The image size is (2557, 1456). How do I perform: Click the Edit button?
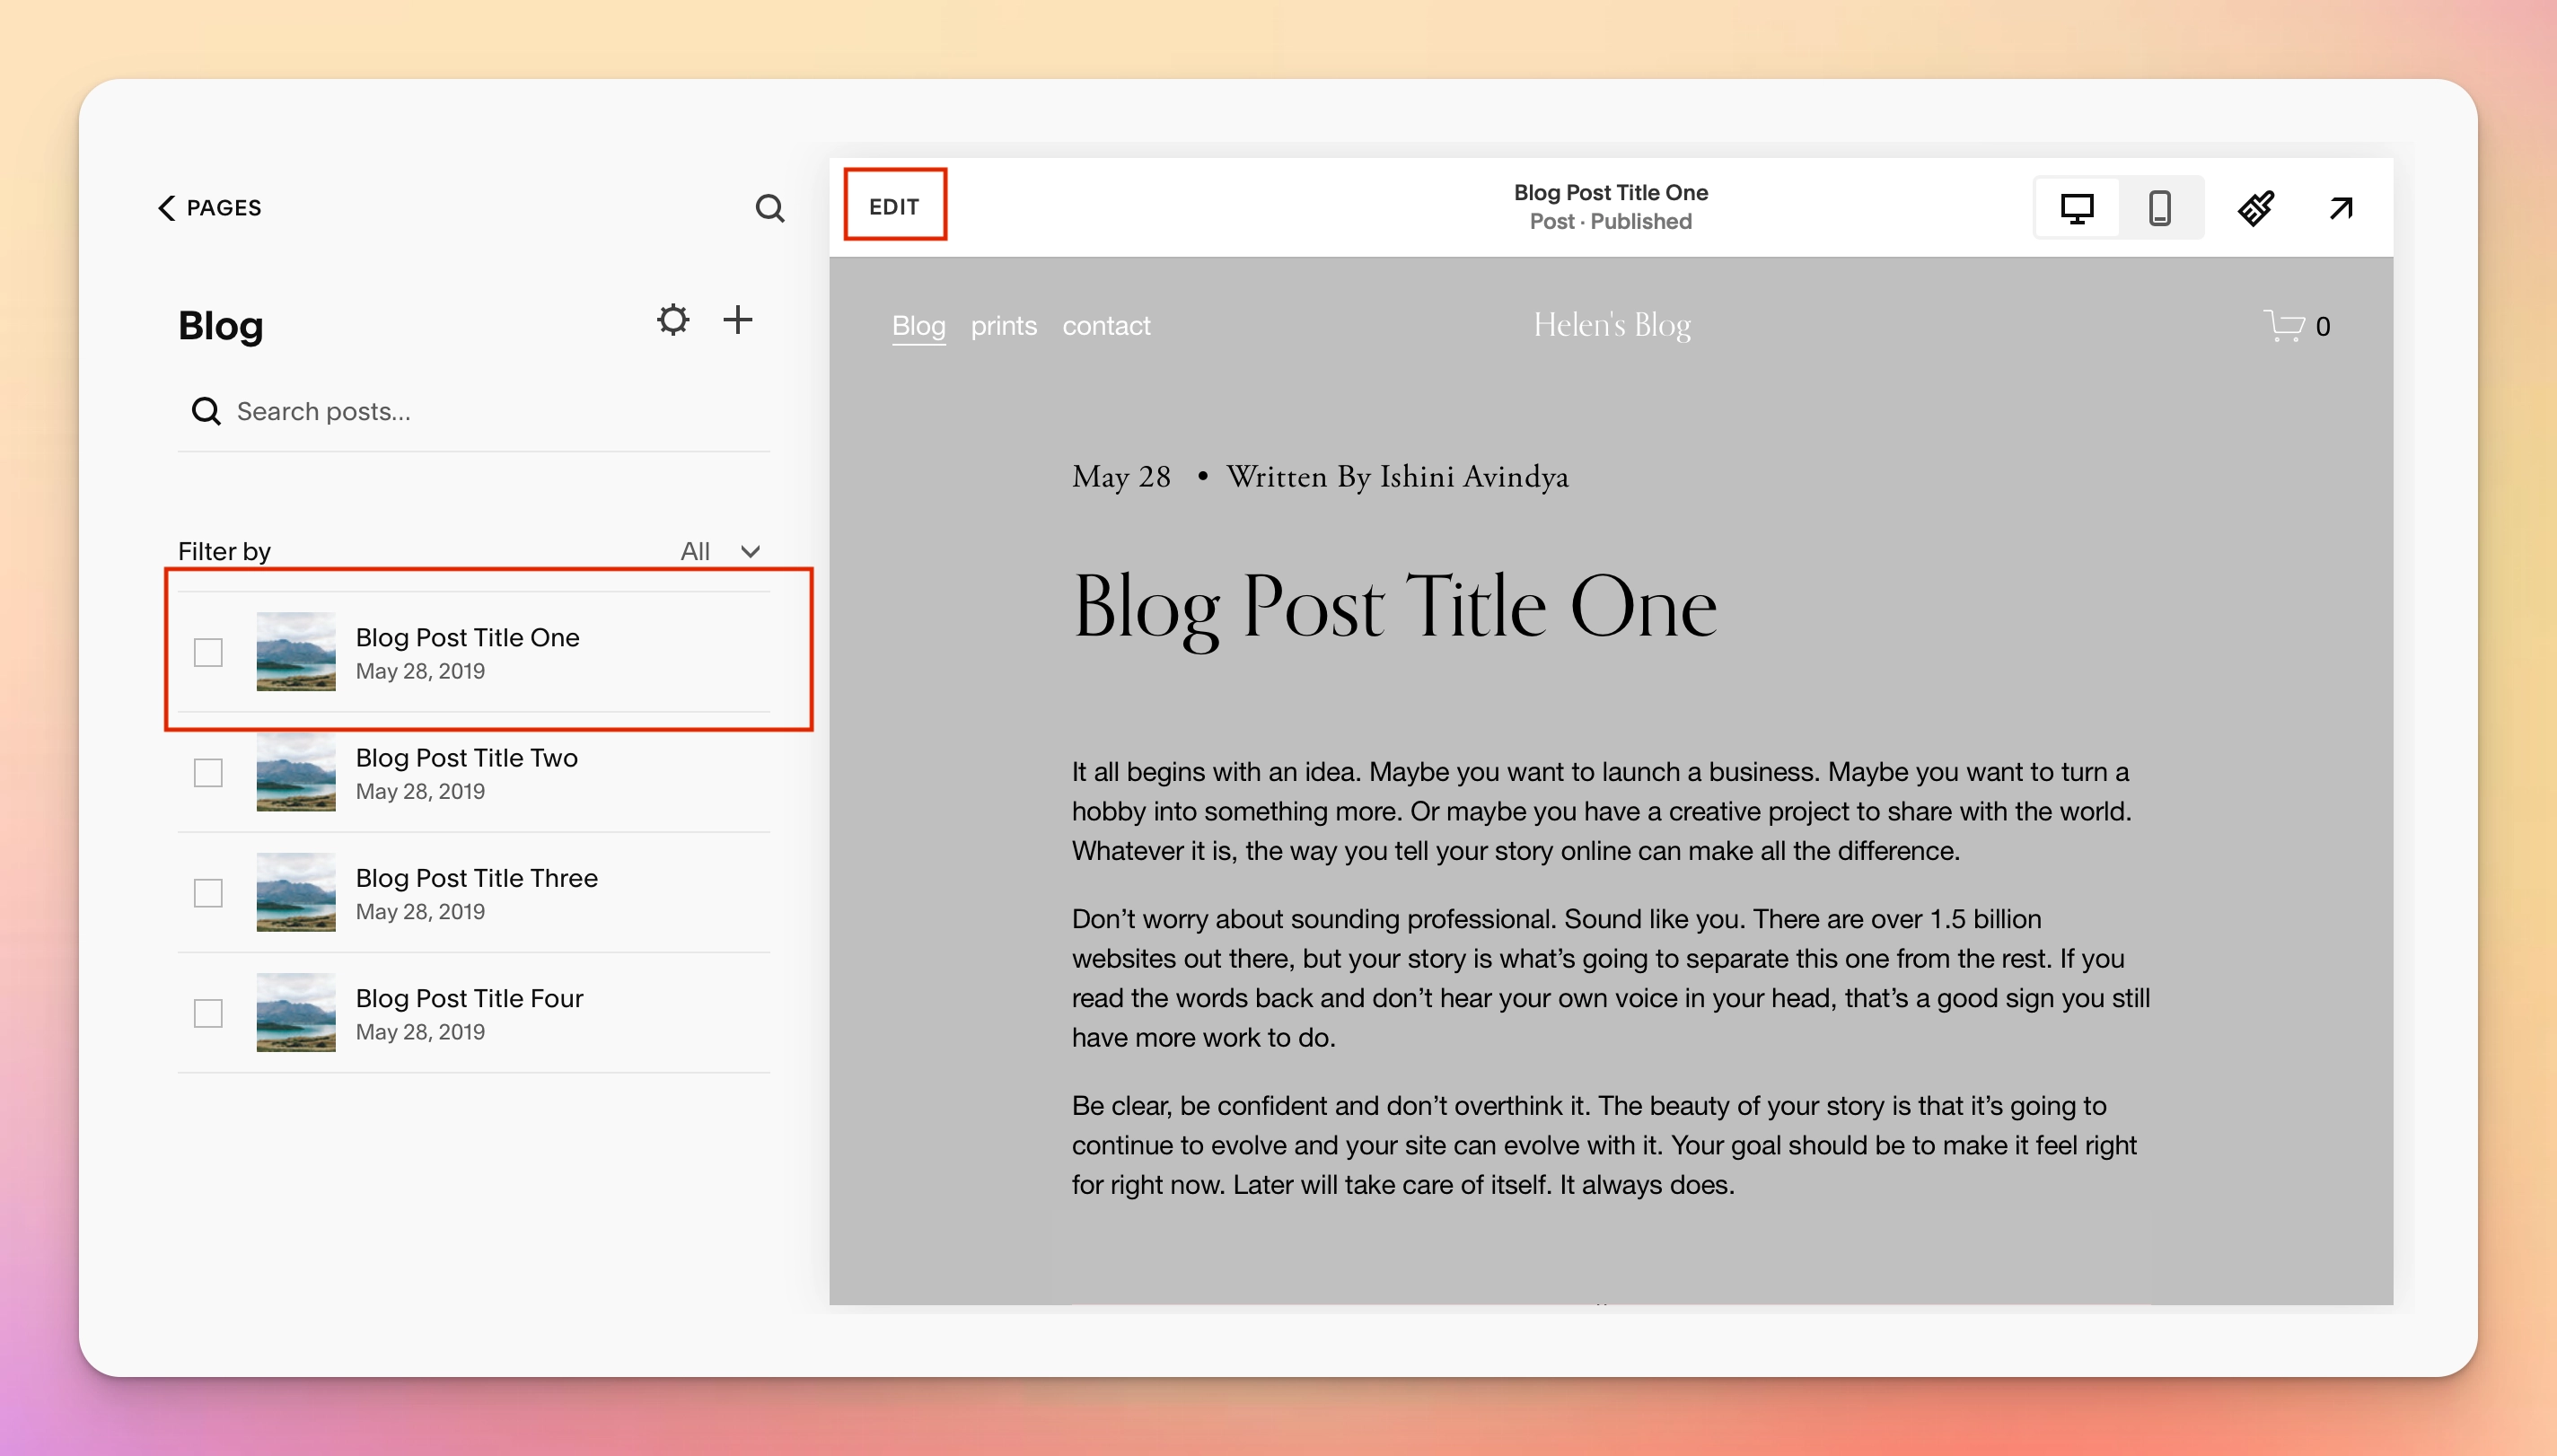(x=894, y=206)
